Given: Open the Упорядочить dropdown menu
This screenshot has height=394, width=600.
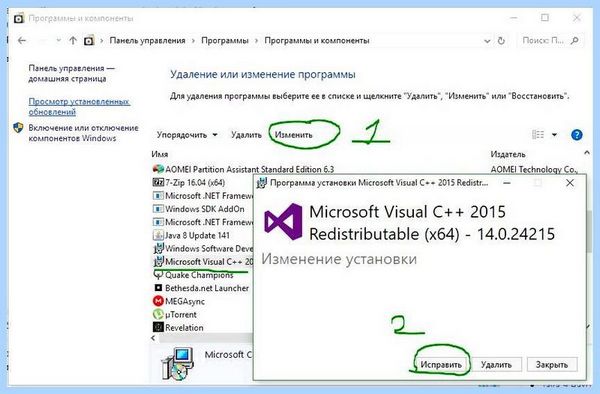Looking at the screenshot, I should (187, 135).
